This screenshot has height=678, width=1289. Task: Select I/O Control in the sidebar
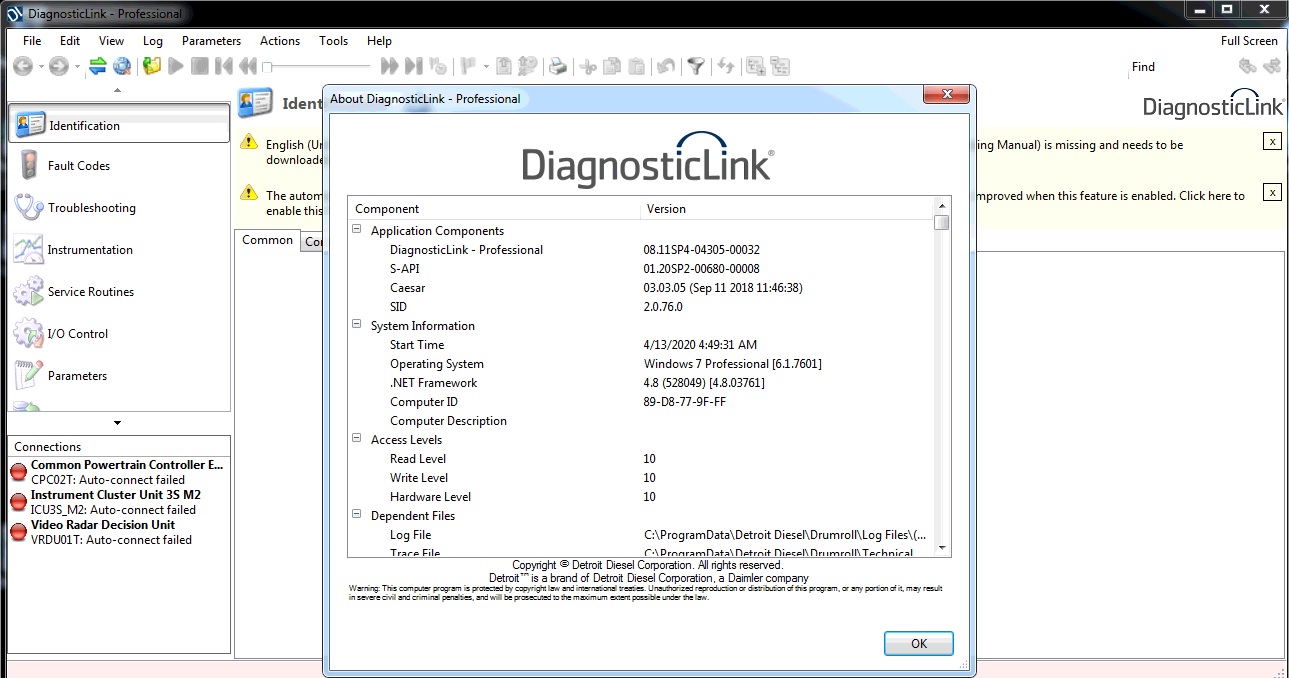119,334
